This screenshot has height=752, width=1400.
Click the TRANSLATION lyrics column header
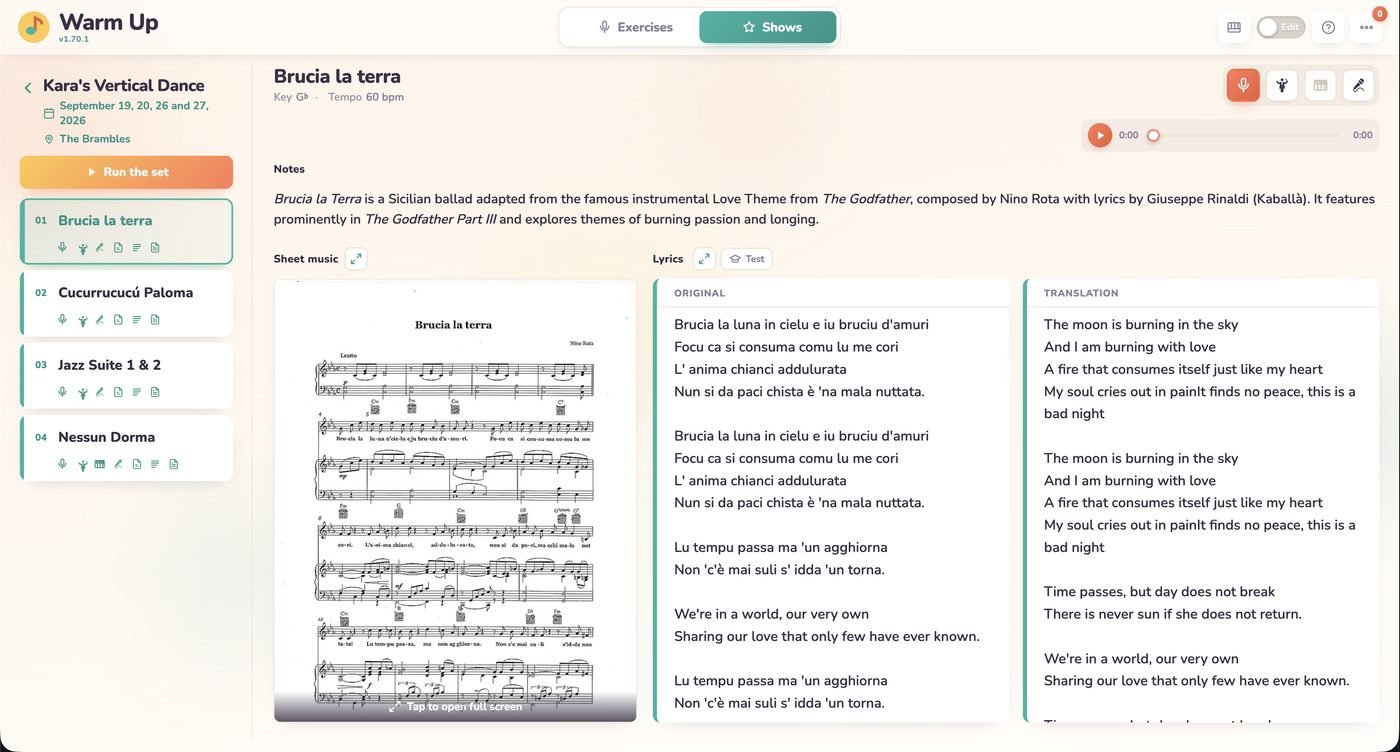click(x=1081, y=293)
